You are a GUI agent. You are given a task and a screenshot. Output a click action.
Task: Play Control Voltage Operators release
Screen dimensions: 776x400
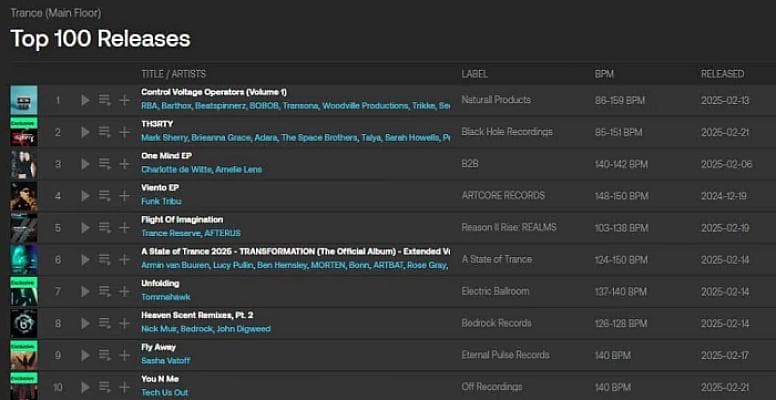click(85, 100)
